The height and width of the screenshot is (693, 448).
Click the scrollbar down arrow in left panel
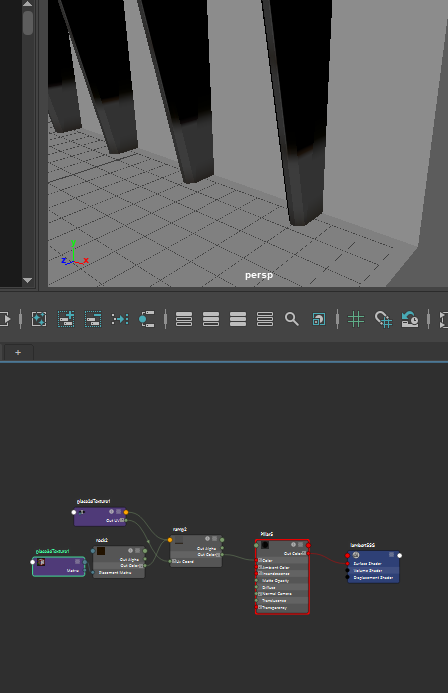27,280
